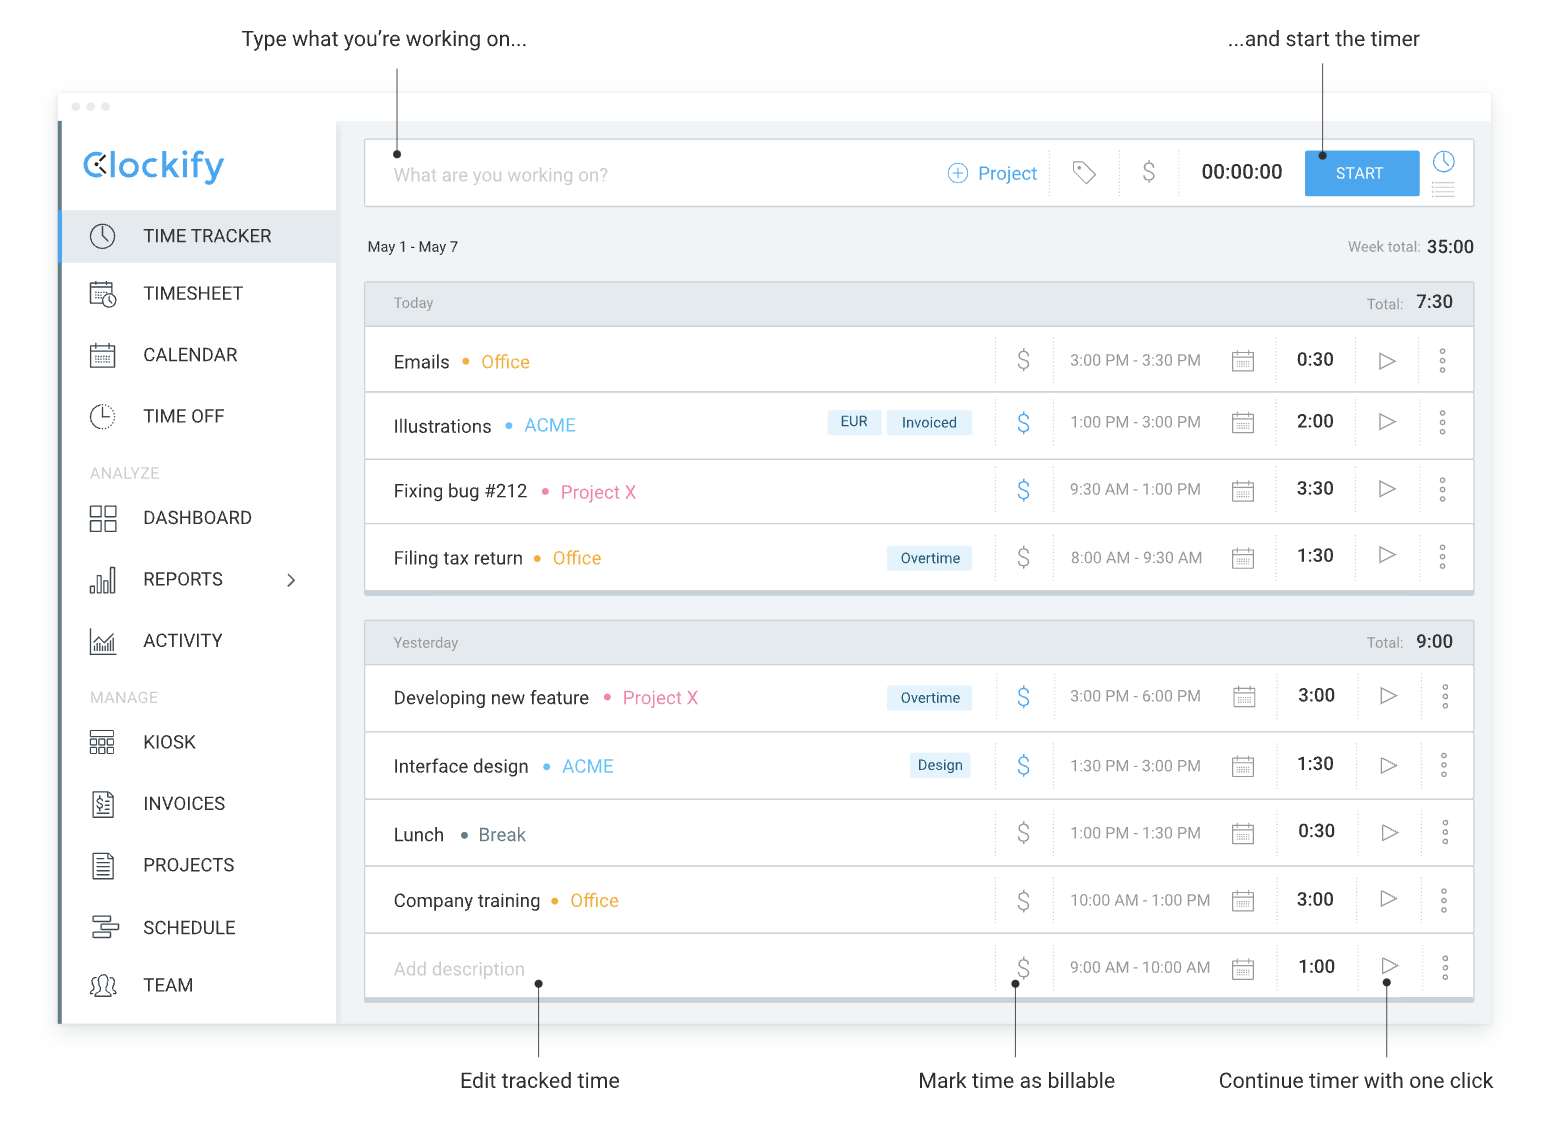Viewport: 1558px width, 1140px height.
Task: Open more options for Developing new feature entry
Action: coord(1445,697)
